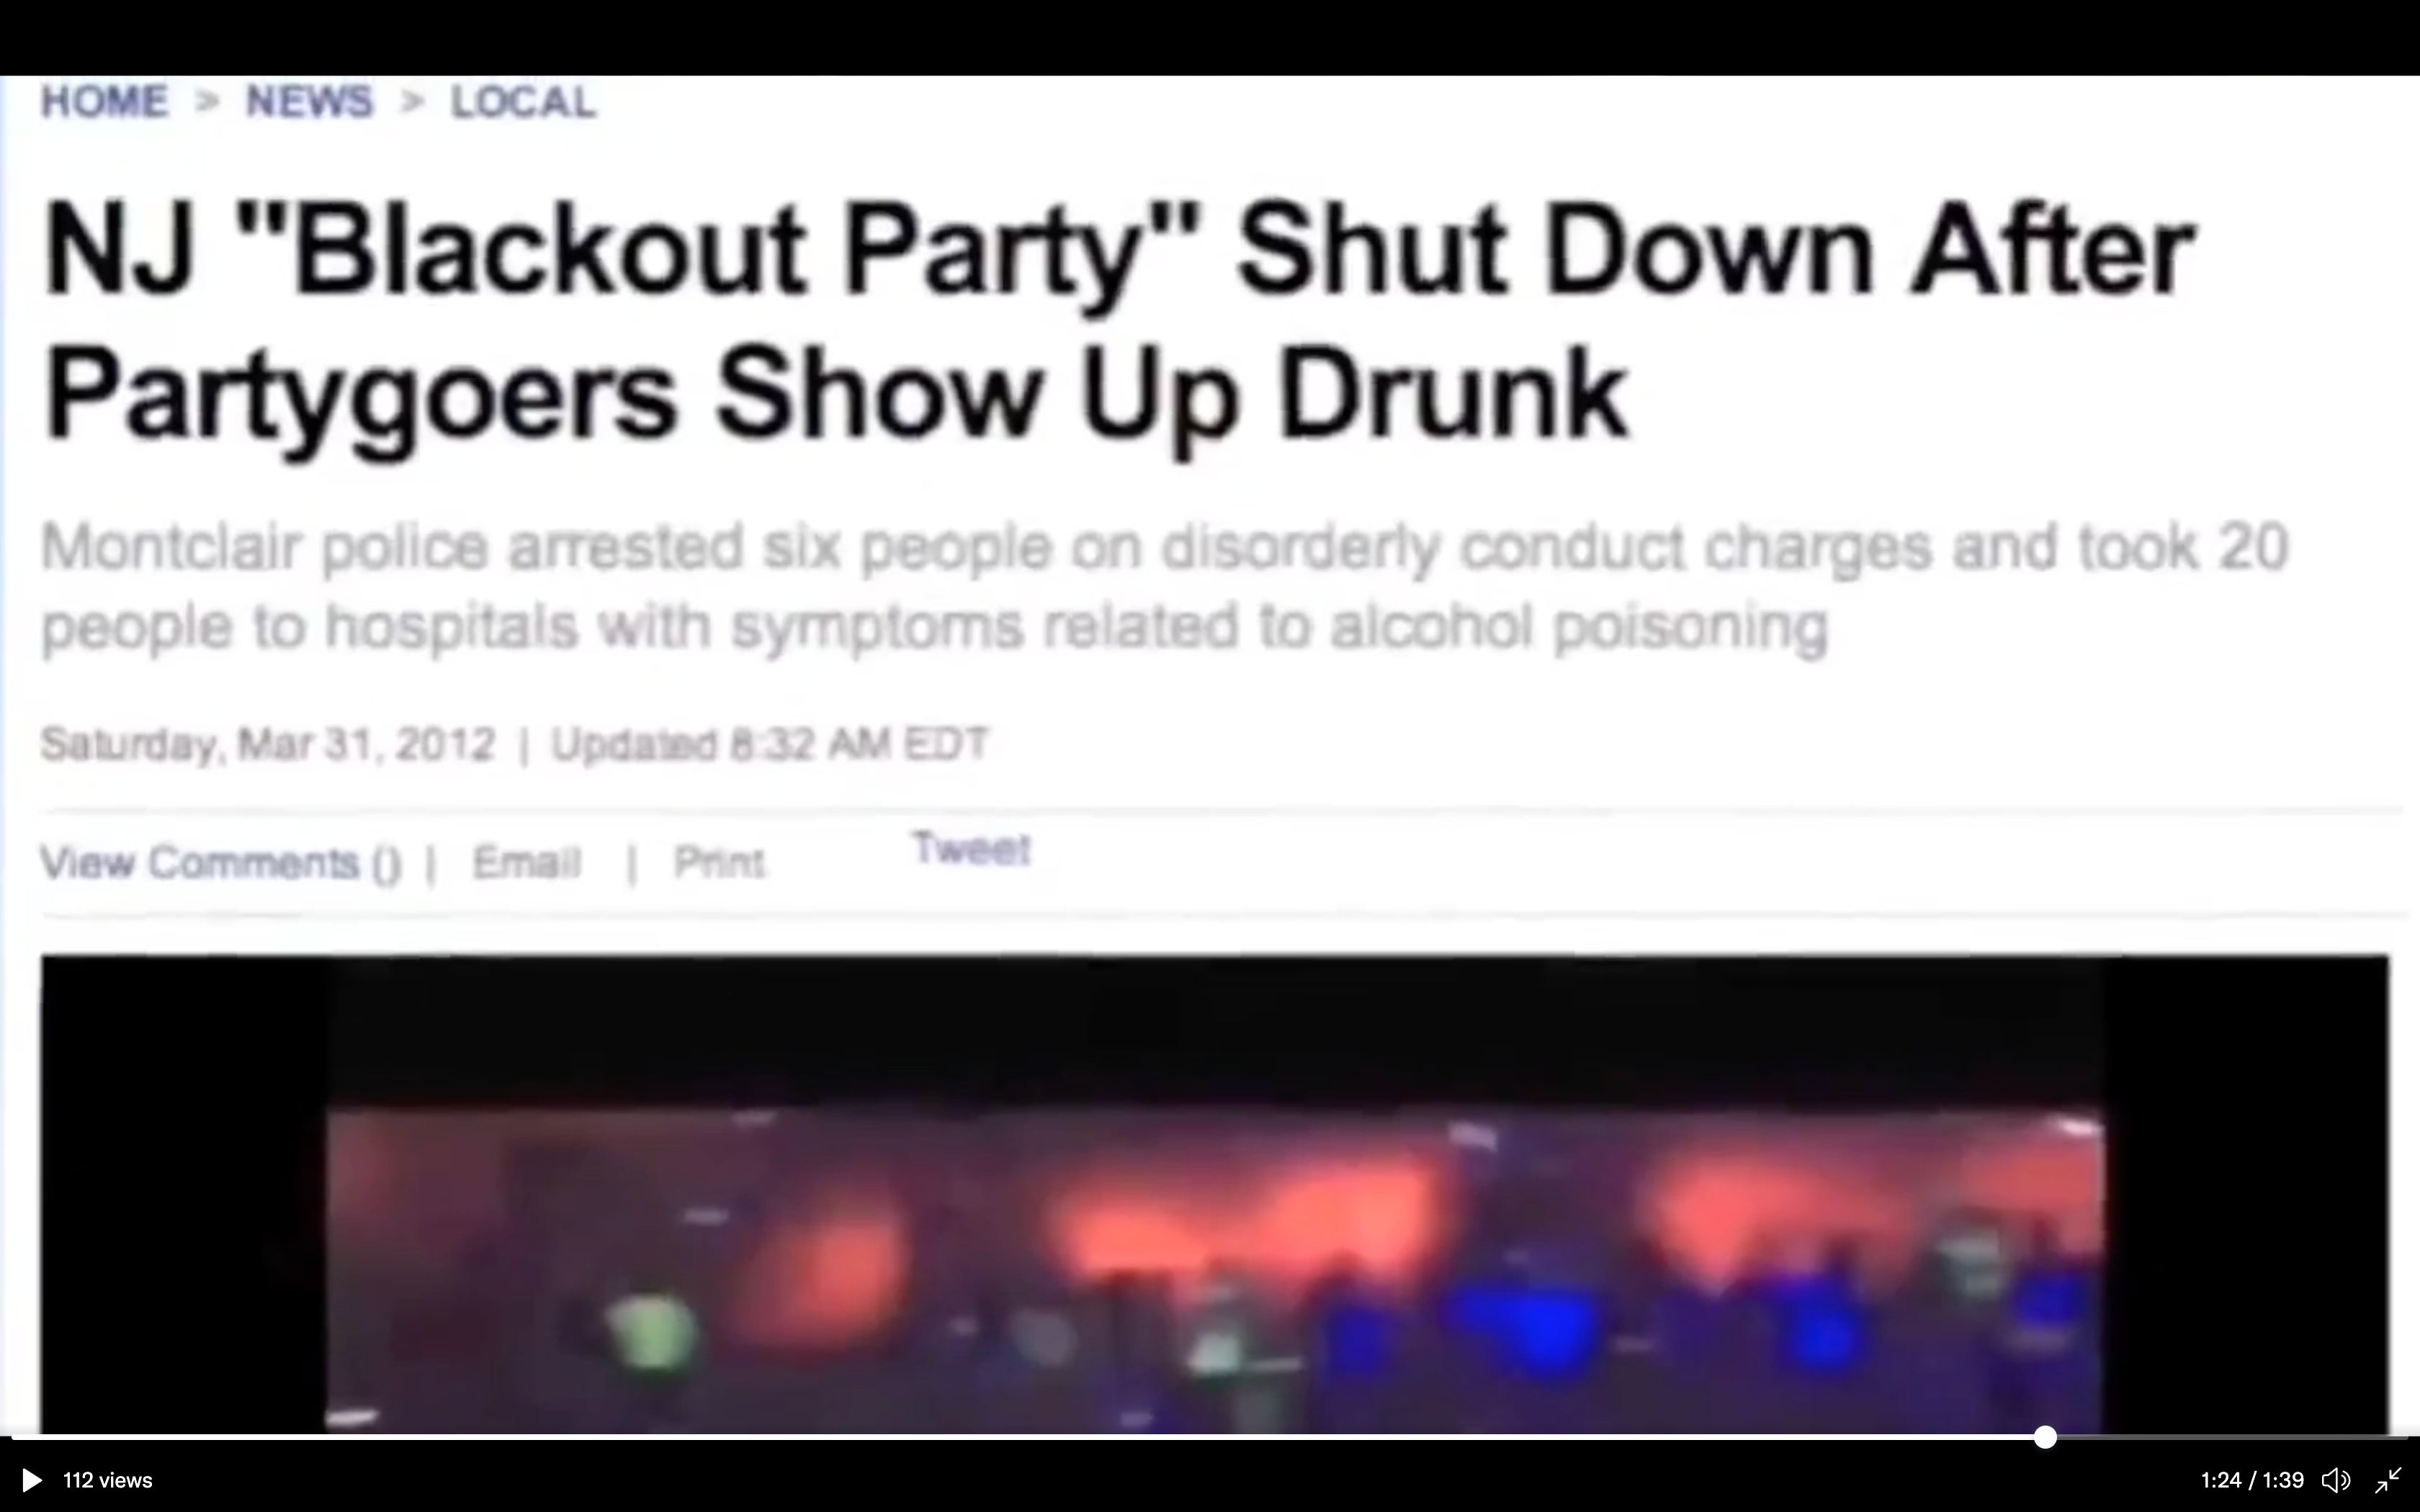This screenshot has height=1512, width=2420.
Task: Click the arrow between NEWS and LOCAL
Action: 412,102
